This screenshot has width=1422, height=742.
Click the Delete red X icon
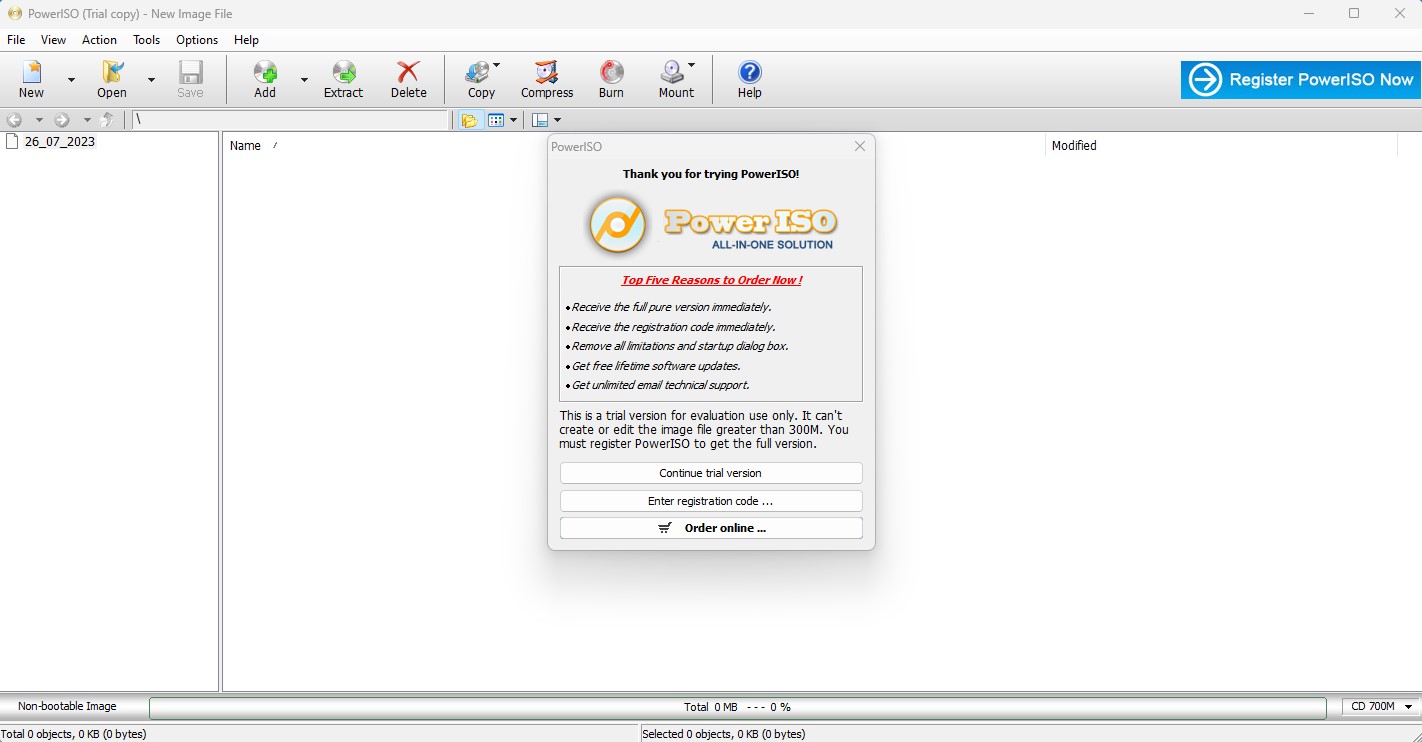tap(408, 73)
